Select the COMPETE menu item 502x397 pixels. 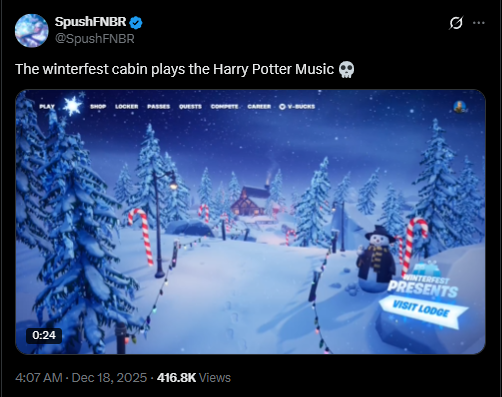[225, 107]
